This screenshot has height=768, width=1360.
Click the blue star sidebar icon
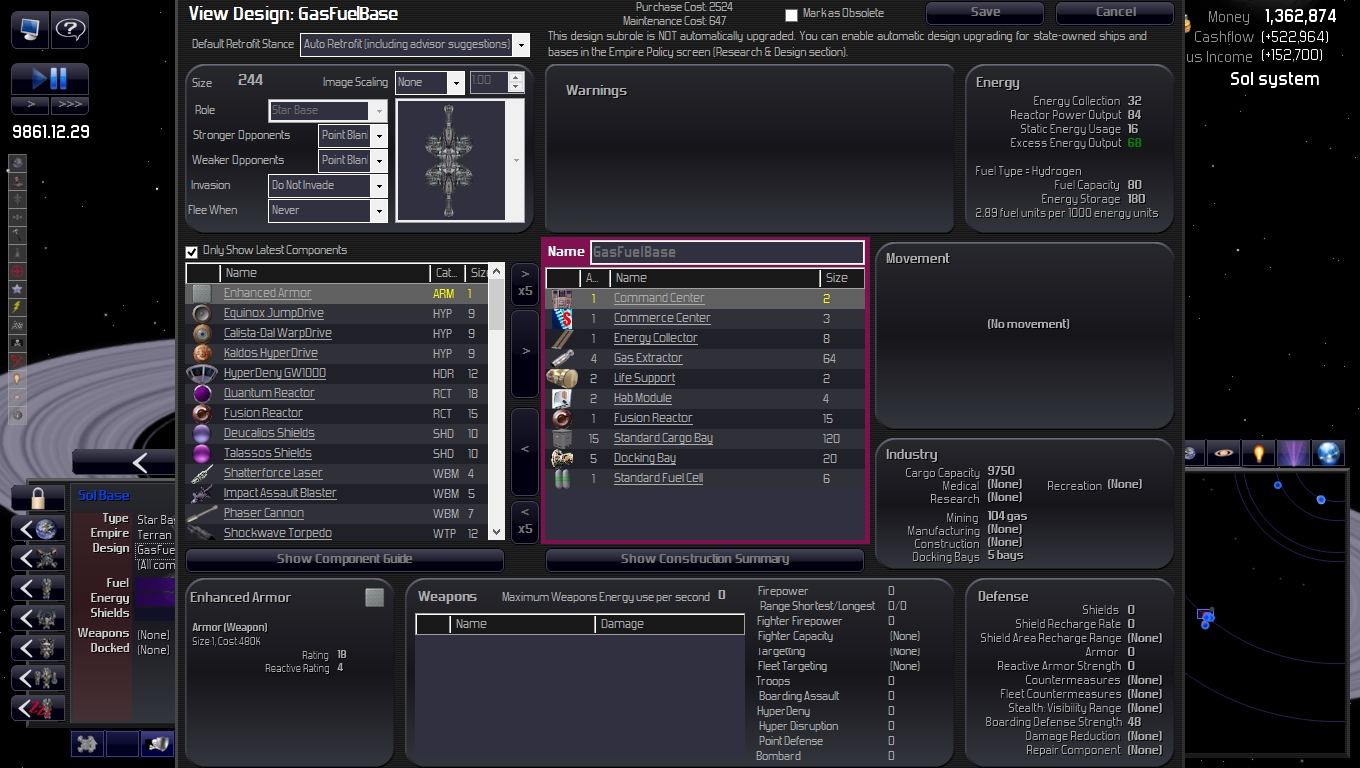[17, 289]
